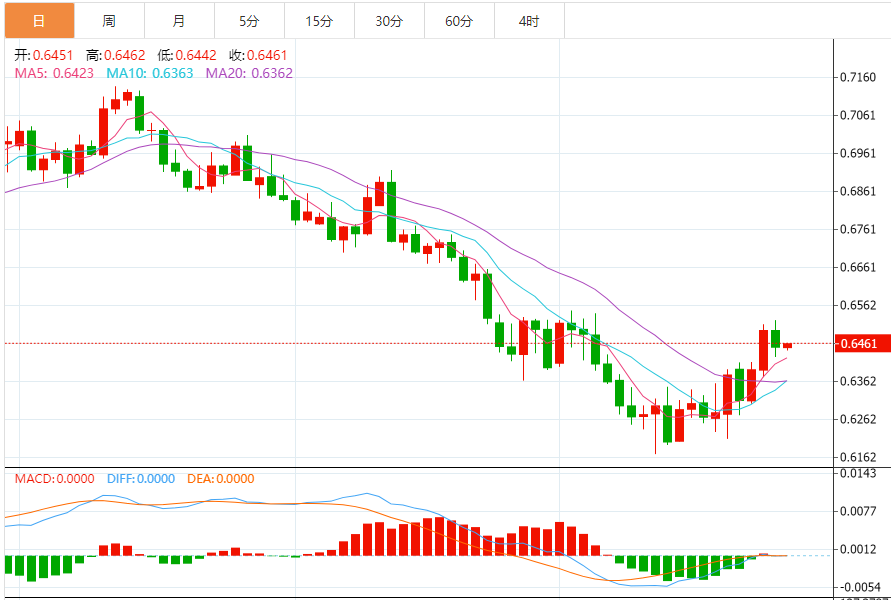The height and width of the screenshot is (600, 891).
Task: Switch to the 月 monthly tab
Action: [179, 21]
